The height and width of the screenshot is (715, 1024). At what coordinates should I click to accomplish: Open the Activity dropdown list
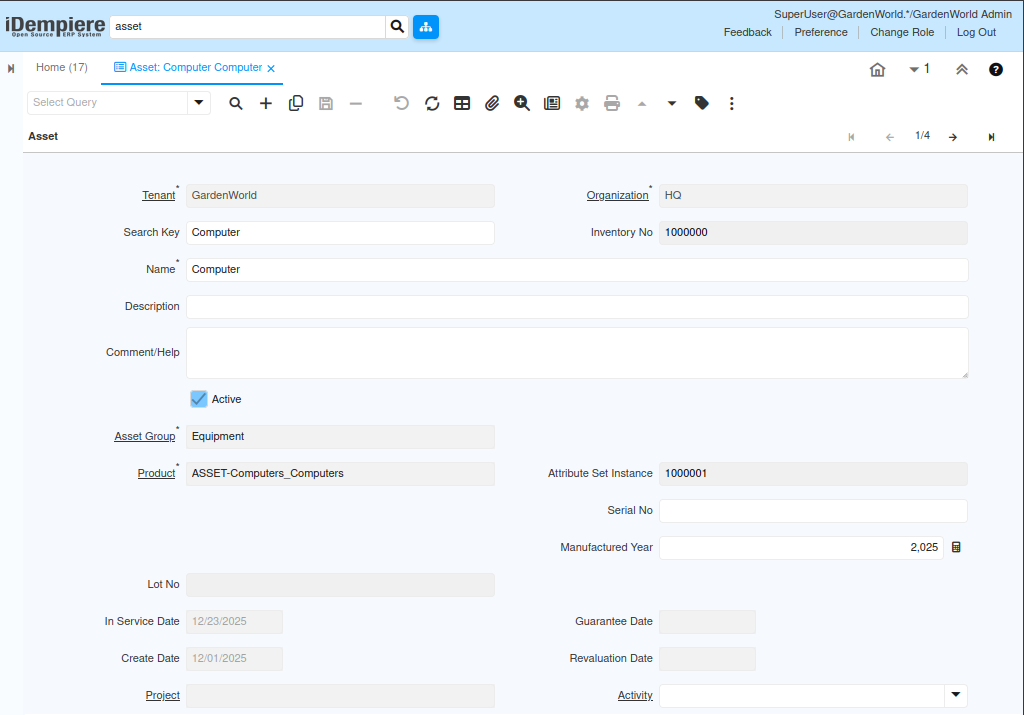tap(955, 695)
